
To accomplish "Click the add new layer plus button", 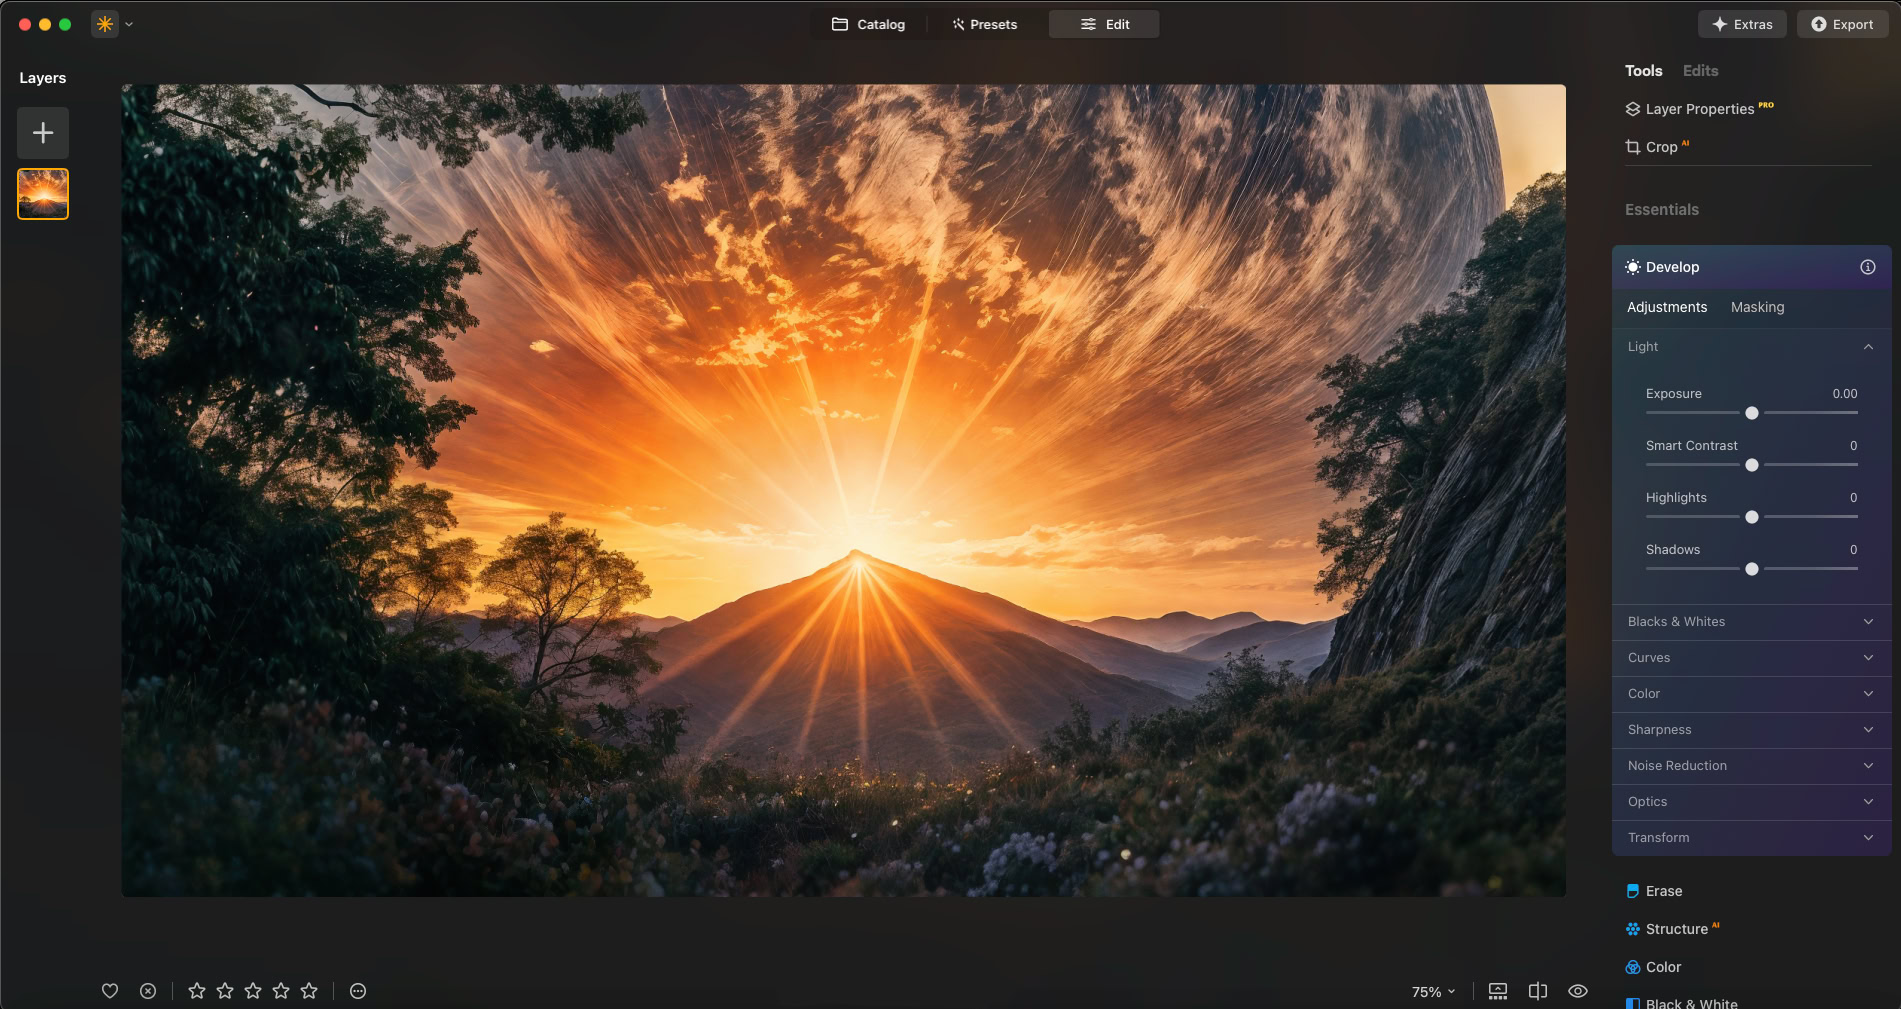I will tap(43, 133).
